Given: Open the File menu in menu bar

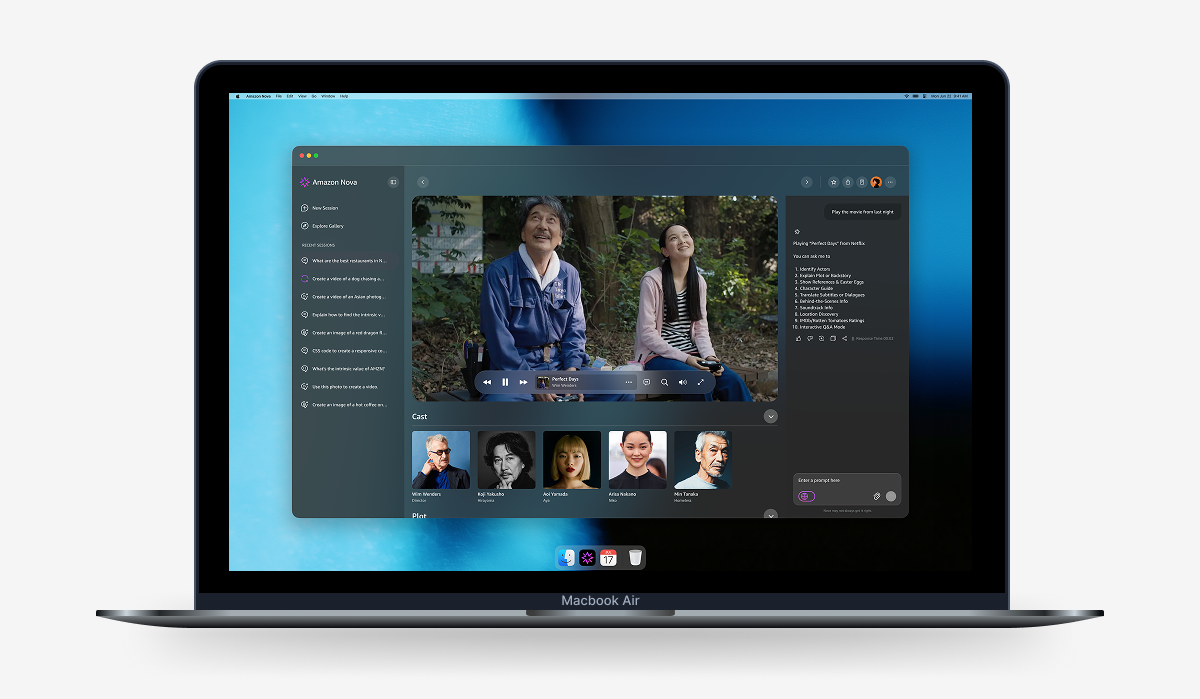Looking at the screenshot, I should click(x=279, y=96).
